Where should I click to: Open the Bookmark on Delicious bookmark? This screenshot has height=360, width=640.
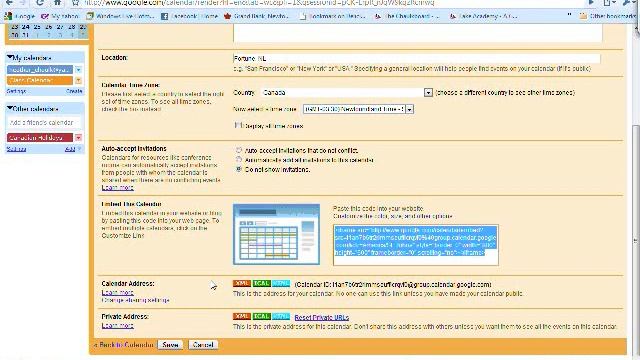coord(332,16)
